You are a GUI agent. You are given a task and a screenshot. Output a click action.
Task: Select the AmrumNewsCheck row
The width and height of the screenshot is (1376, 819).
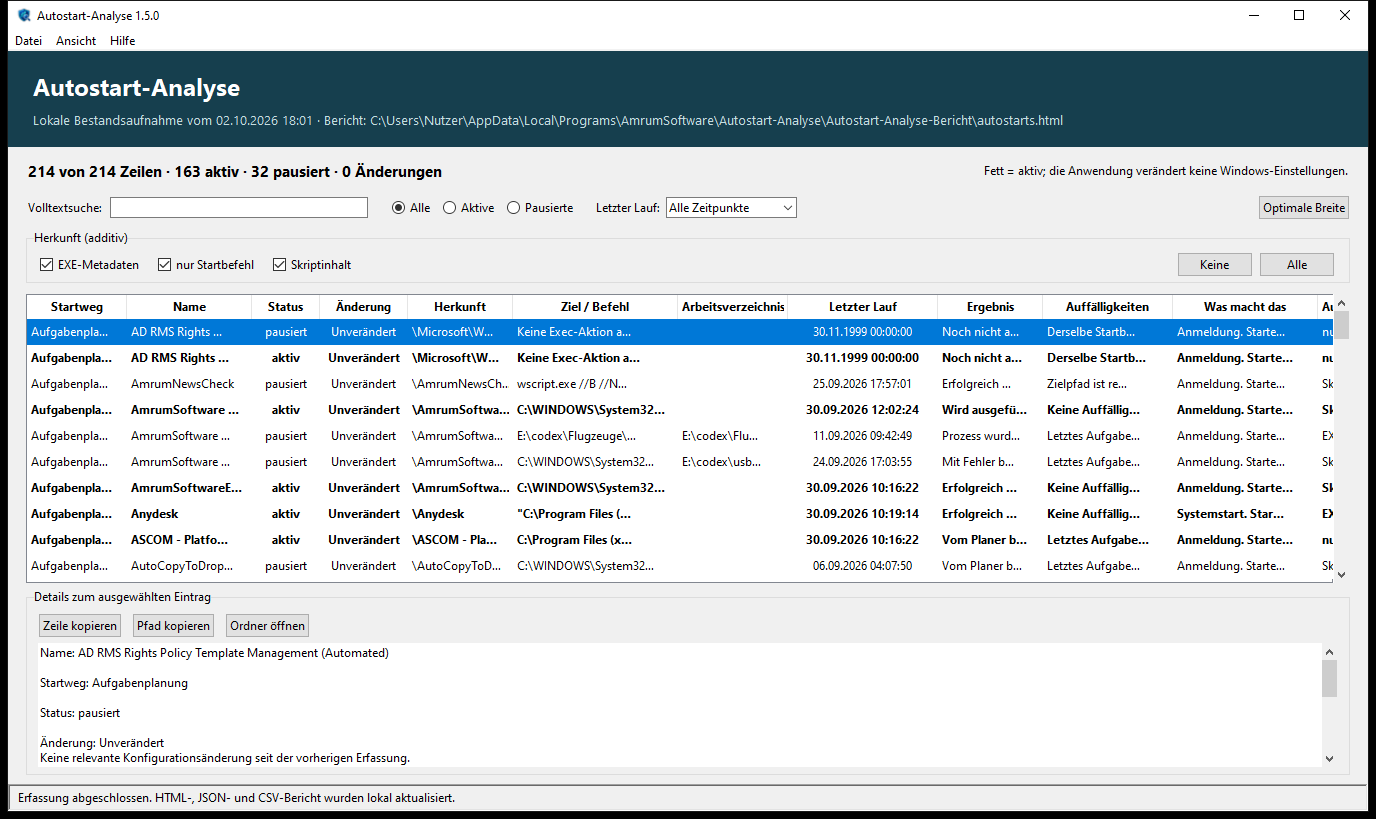pos(680,384)
